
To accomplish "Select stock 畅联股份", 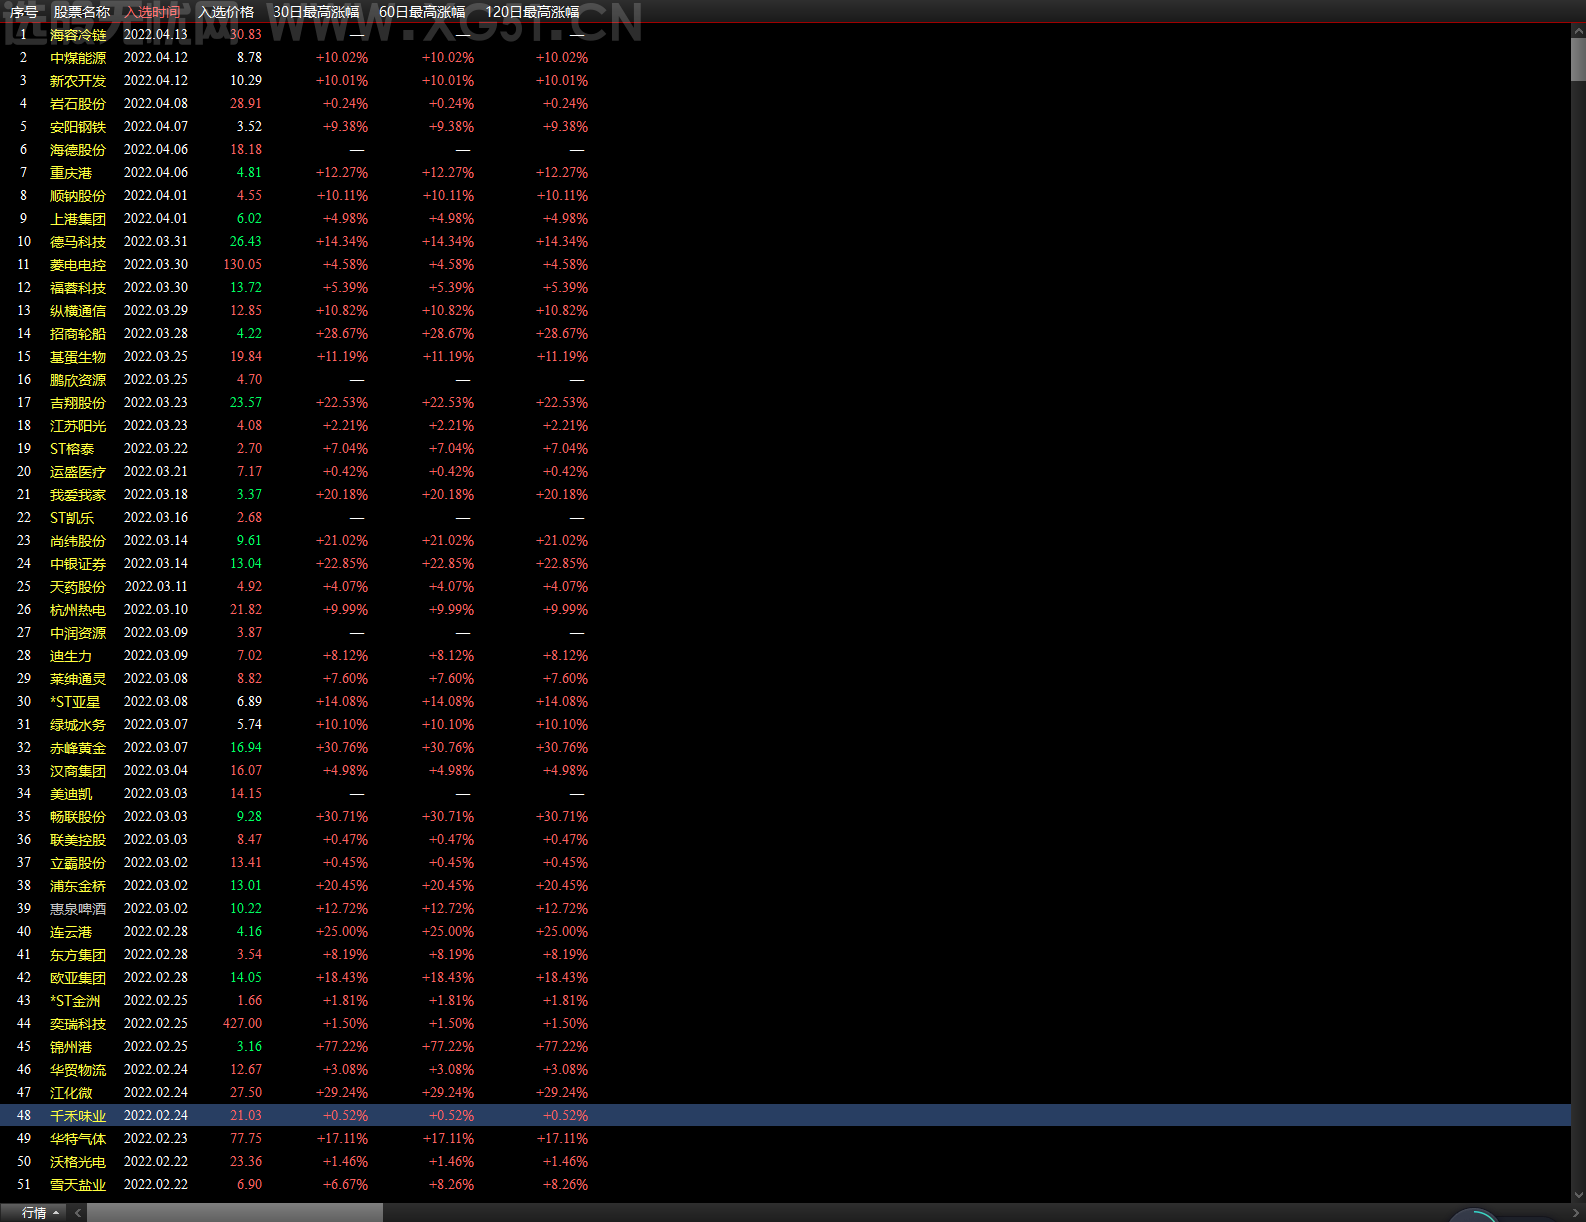I will point(78,817).
